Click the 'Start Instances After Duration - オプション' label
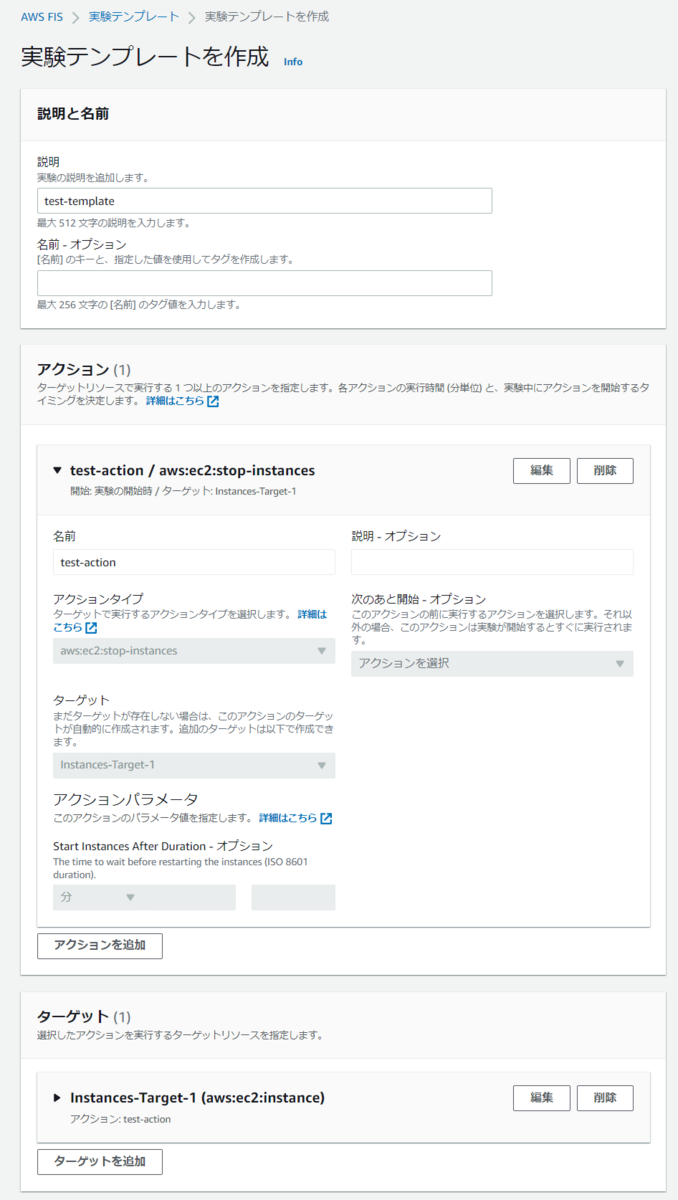This screenshot has height=1200, width=678. (x=162, y=846)
